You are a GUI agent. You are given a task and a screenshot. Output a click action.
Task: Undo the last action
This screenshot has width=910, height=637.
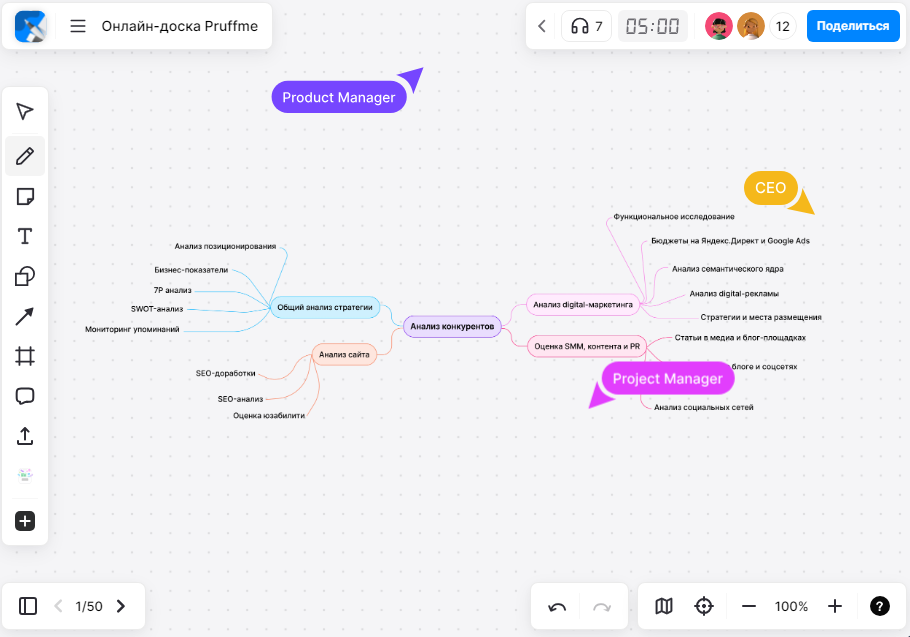coord(558,606)
